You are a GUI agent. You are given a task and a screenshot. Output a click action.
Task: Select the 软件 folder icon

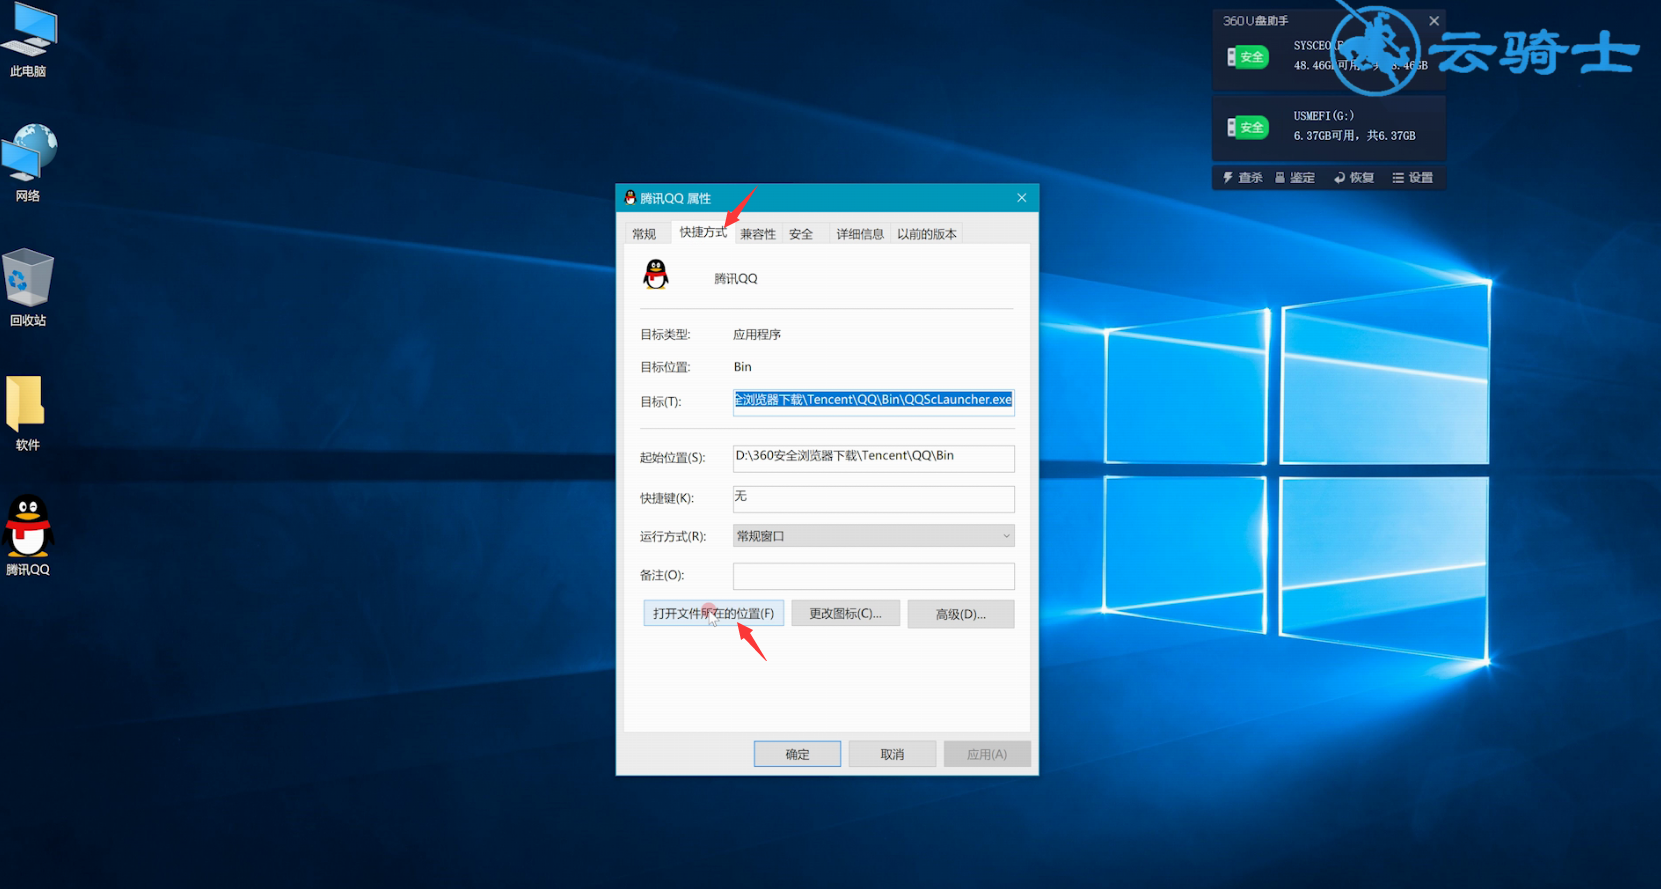pos(28,413)
